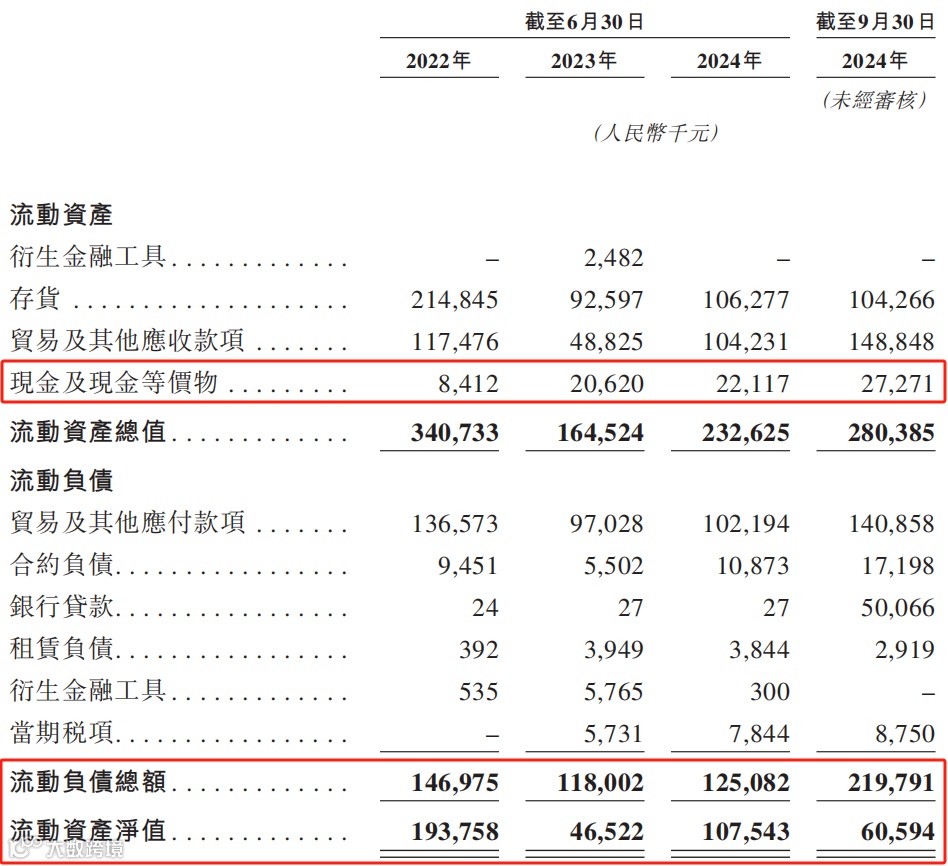Screen dimensions: 948x866
Task: Click the inventory value 92,597
Action: [606, 300]
